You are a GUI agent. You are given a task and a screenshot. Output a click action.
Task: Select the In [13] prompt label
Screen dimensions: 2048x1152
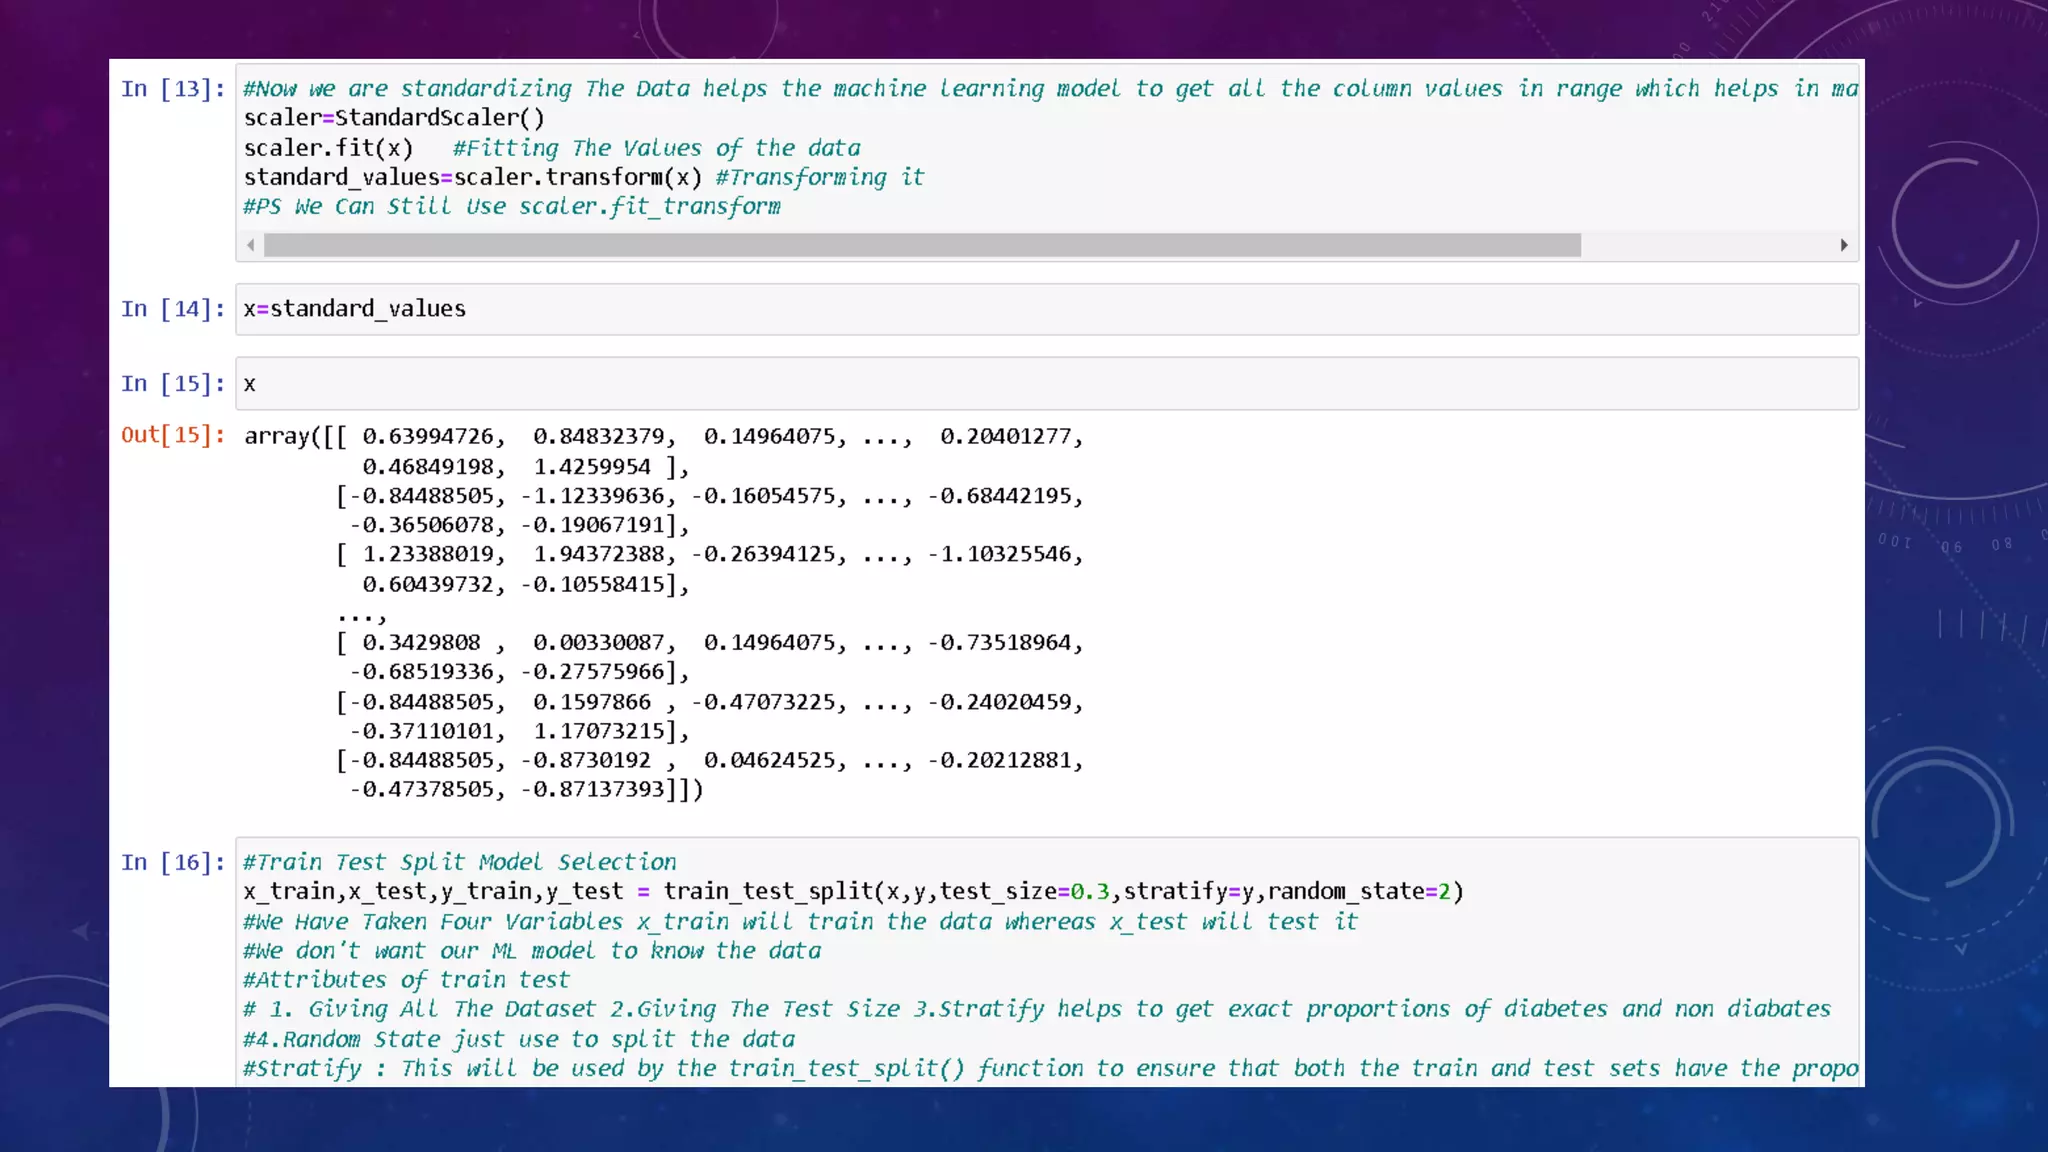(172, 89)
